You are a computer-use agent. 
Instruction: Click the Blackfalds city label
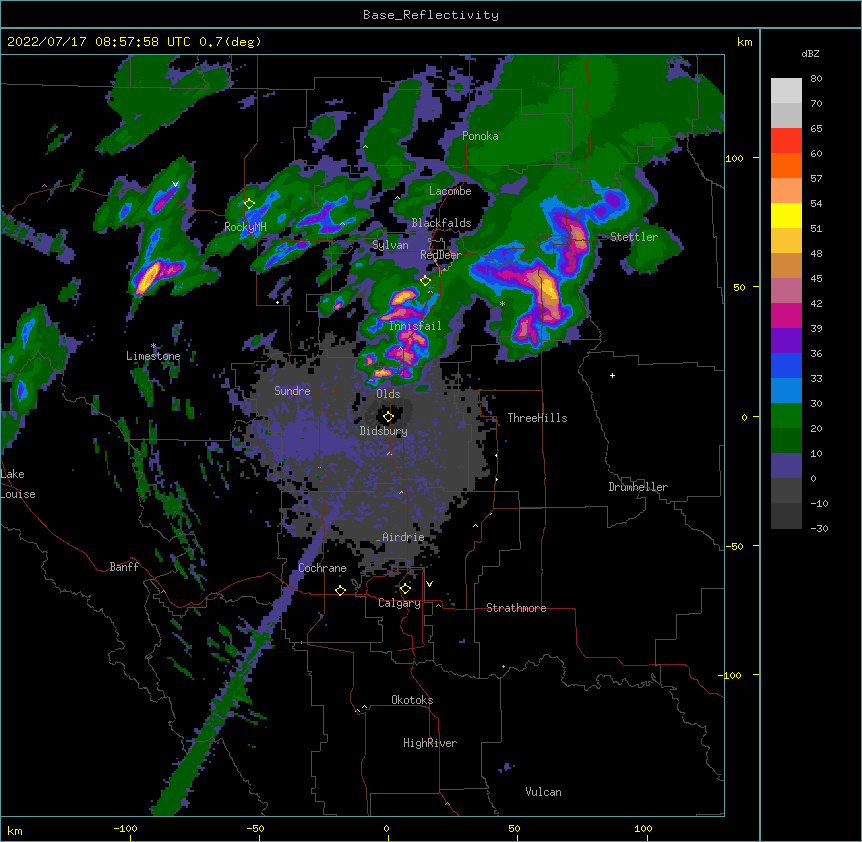[441, 223]
